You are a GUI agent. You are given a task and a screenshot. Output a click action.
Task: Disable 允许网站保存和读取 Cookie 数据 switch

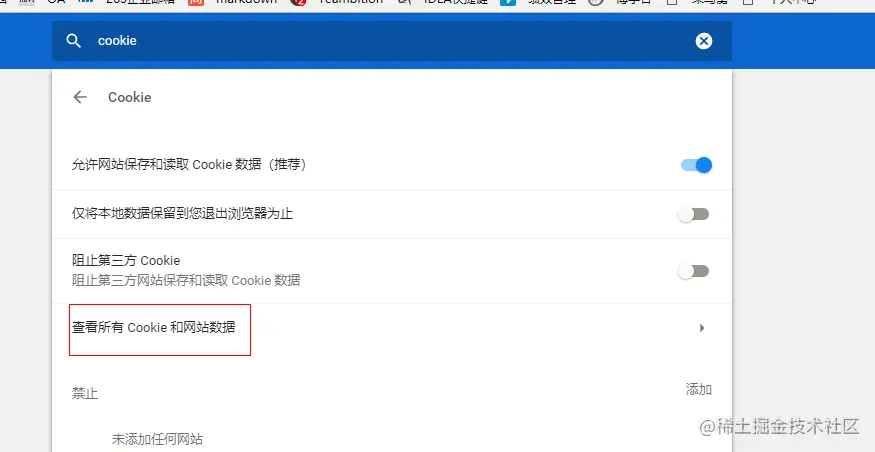[696, 165]
